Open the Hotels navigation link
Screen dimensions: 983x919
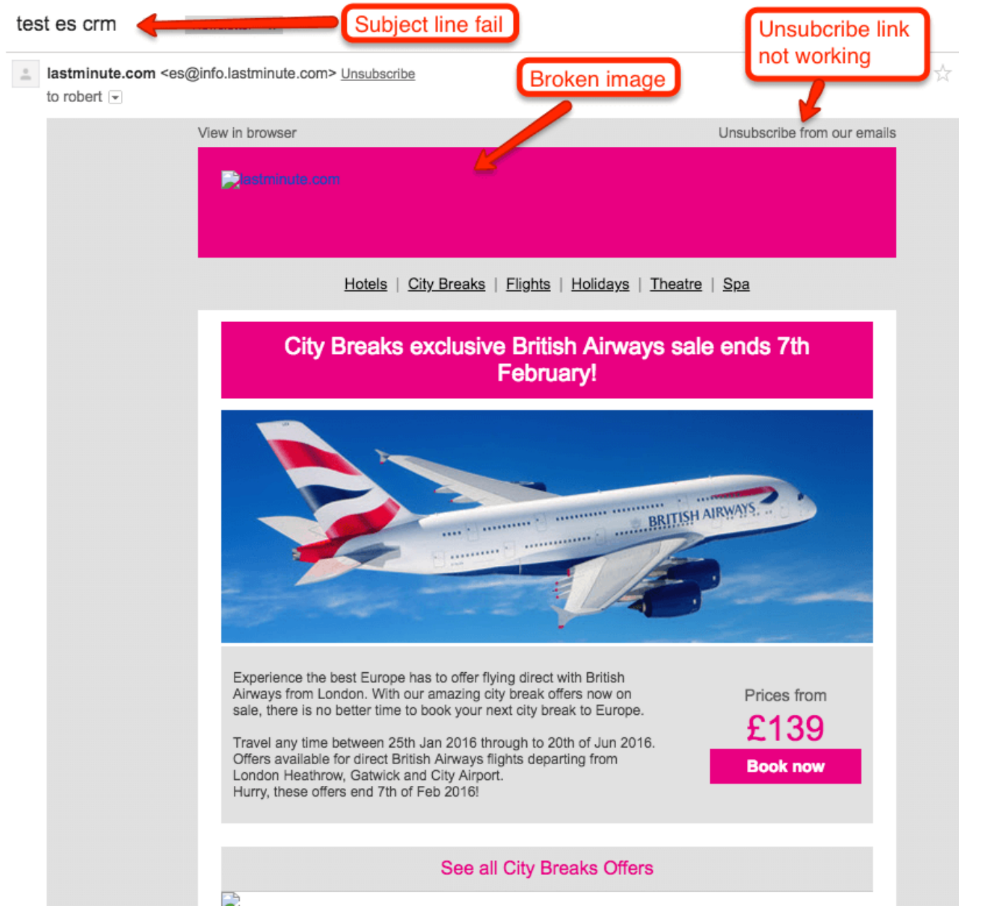point(365,284)
